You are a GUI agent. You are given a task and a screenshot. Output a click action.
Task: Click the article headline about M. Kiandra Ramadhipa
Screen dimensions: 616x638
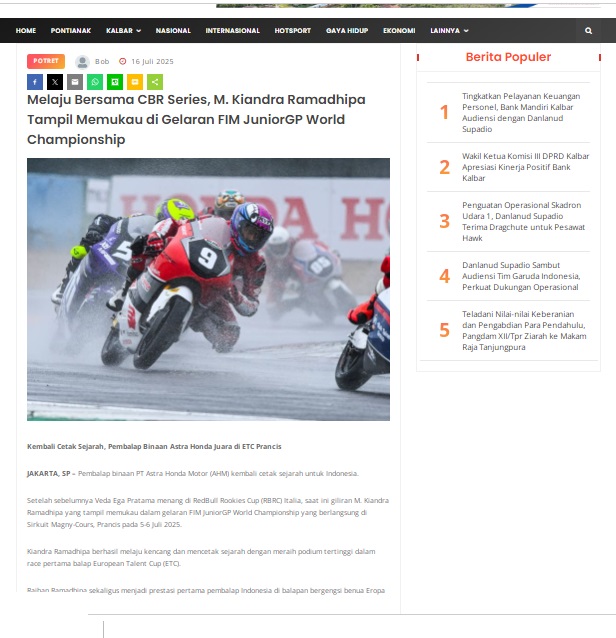[197, 120]
